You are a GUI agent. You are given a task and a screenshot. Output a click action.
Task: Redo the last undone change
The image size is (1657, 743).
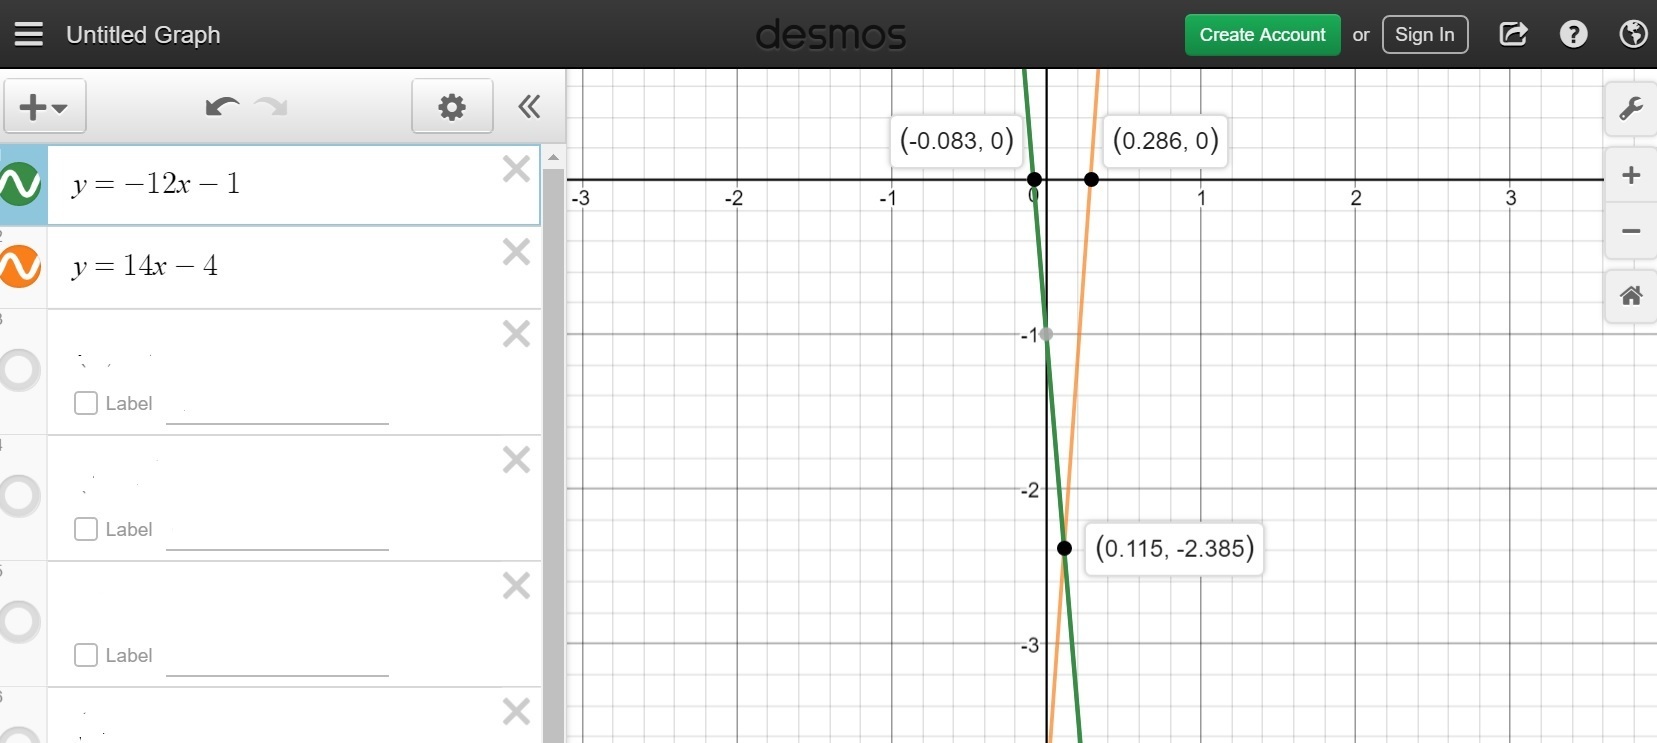tap(271, 106)
